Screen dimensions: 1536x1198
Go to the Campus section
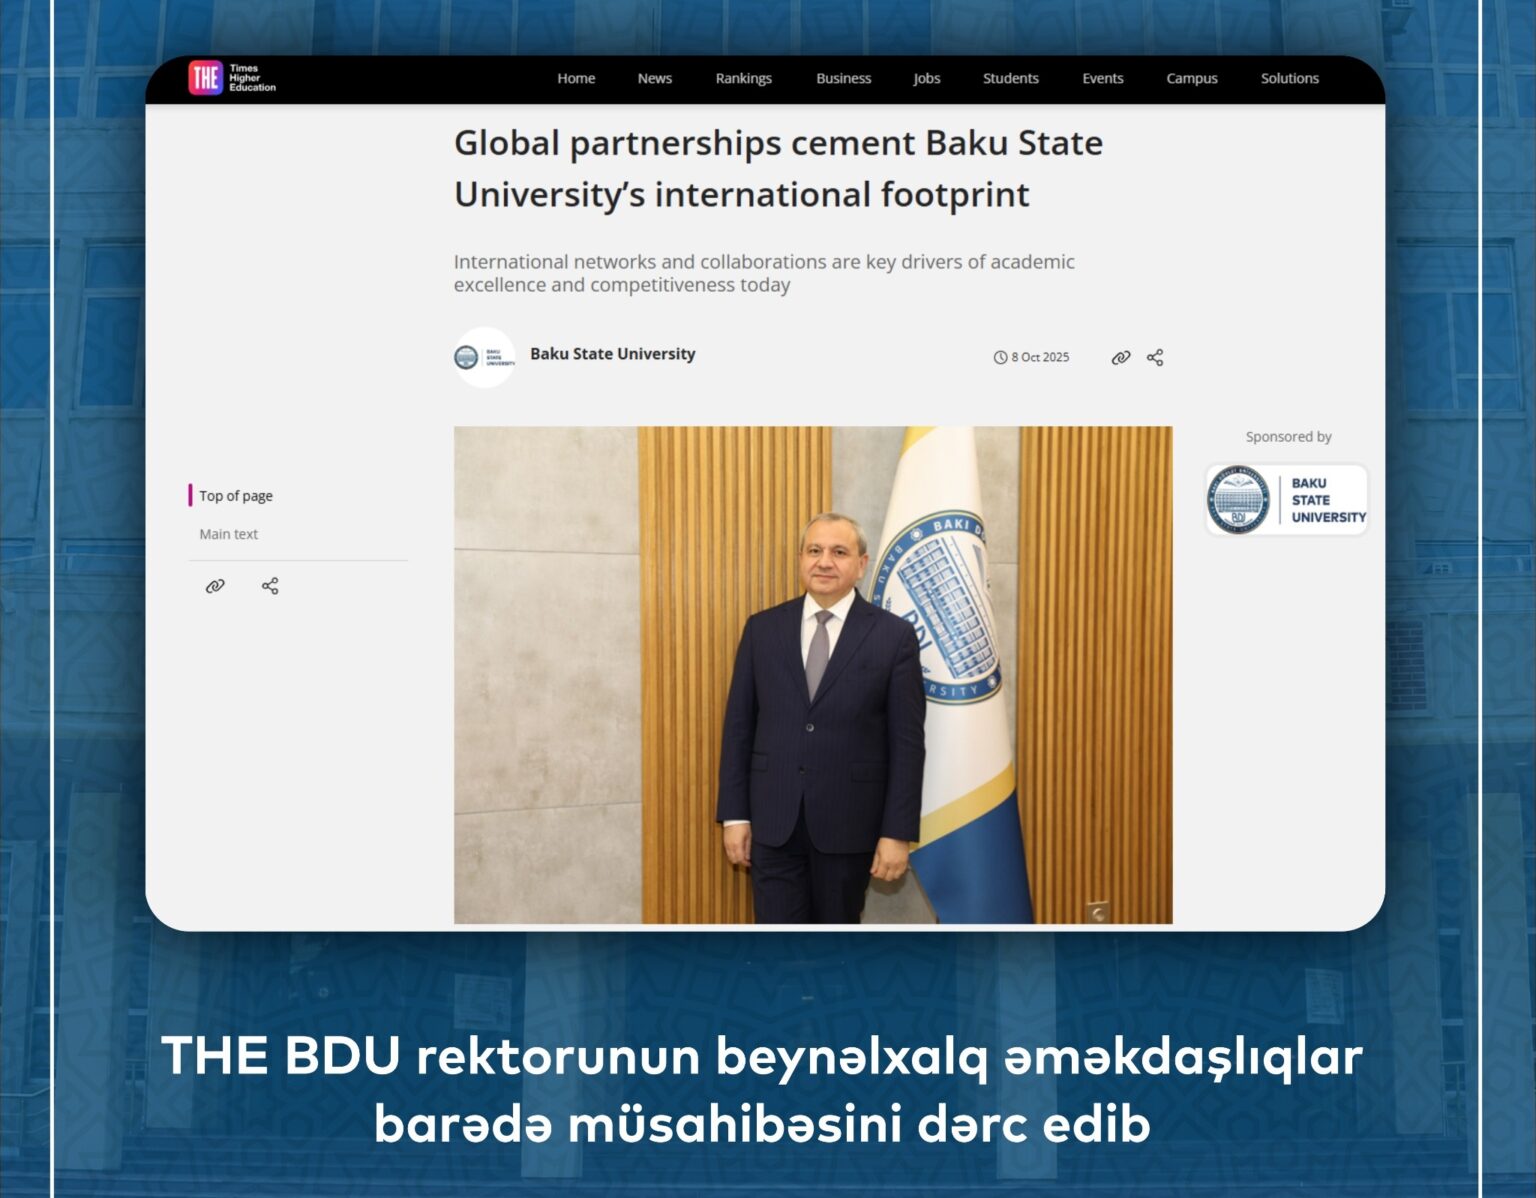pos(1192,79)
